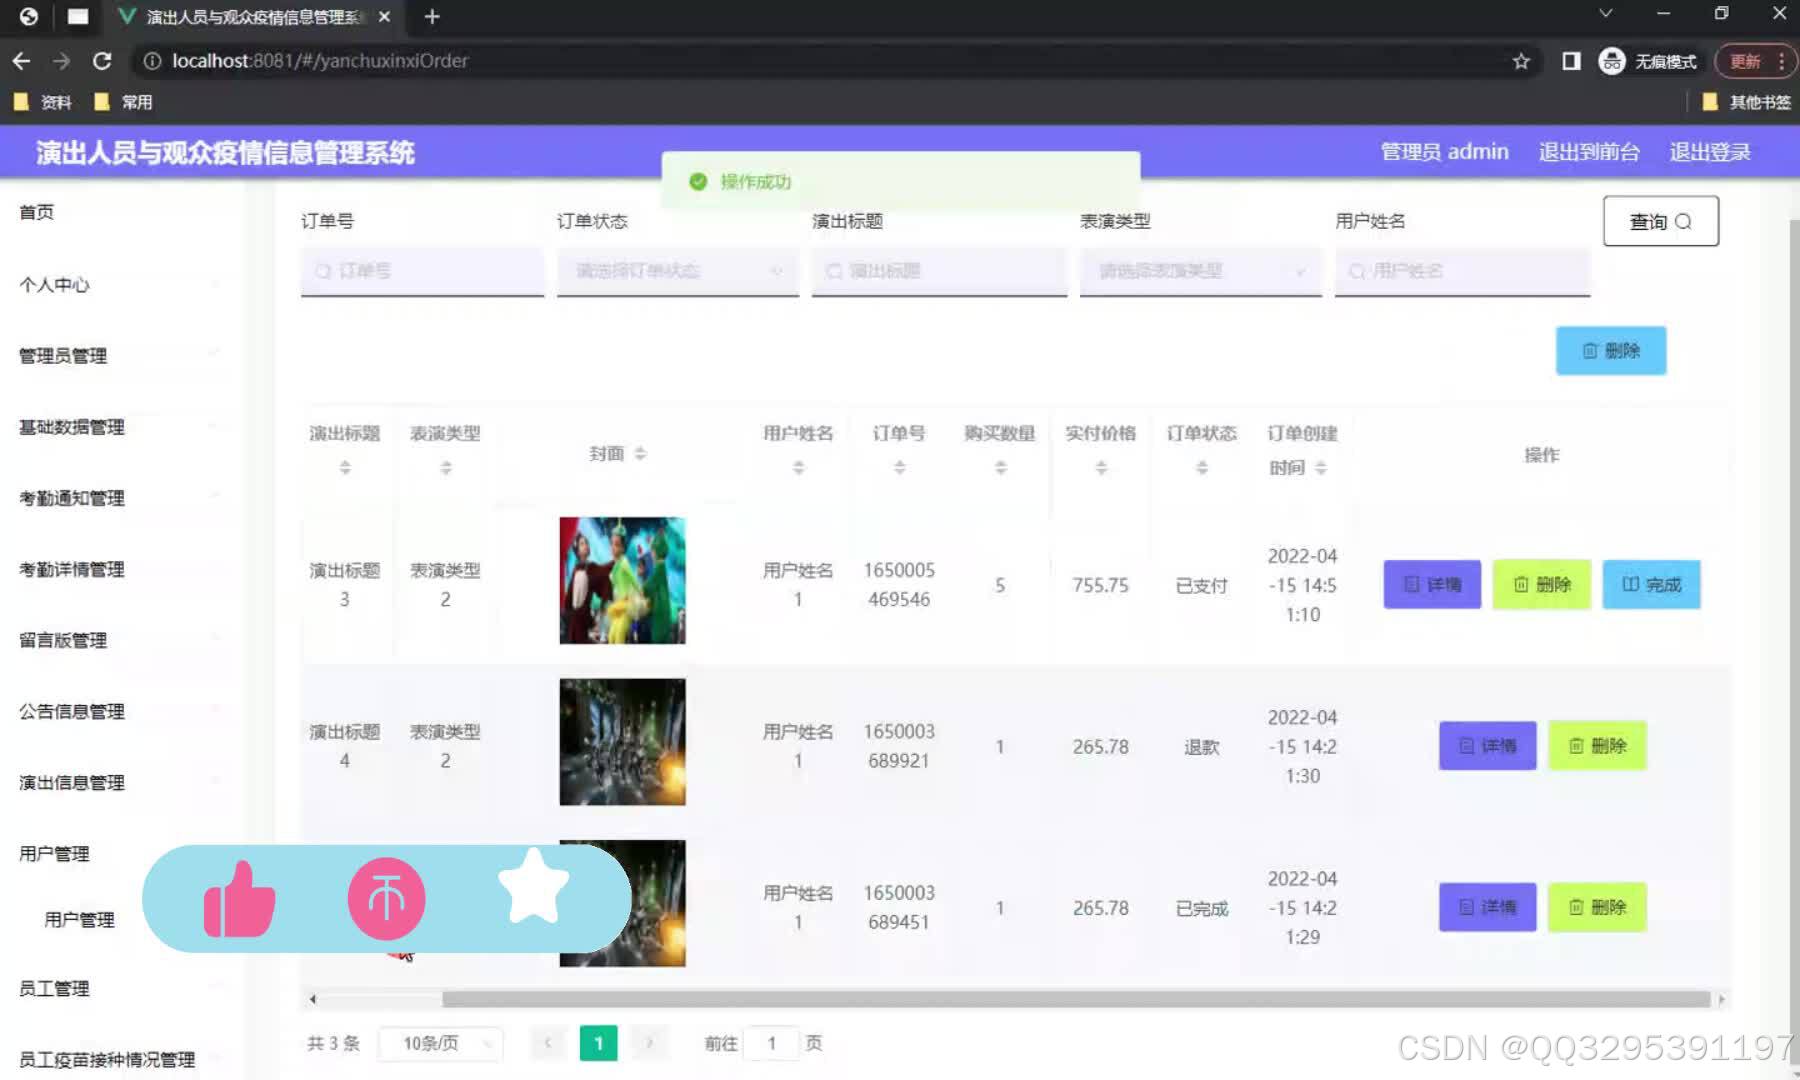Open cover thumbnail of 演出标题4 row
Viewport: 1800px width, 1080px height.
coord(622,742)
